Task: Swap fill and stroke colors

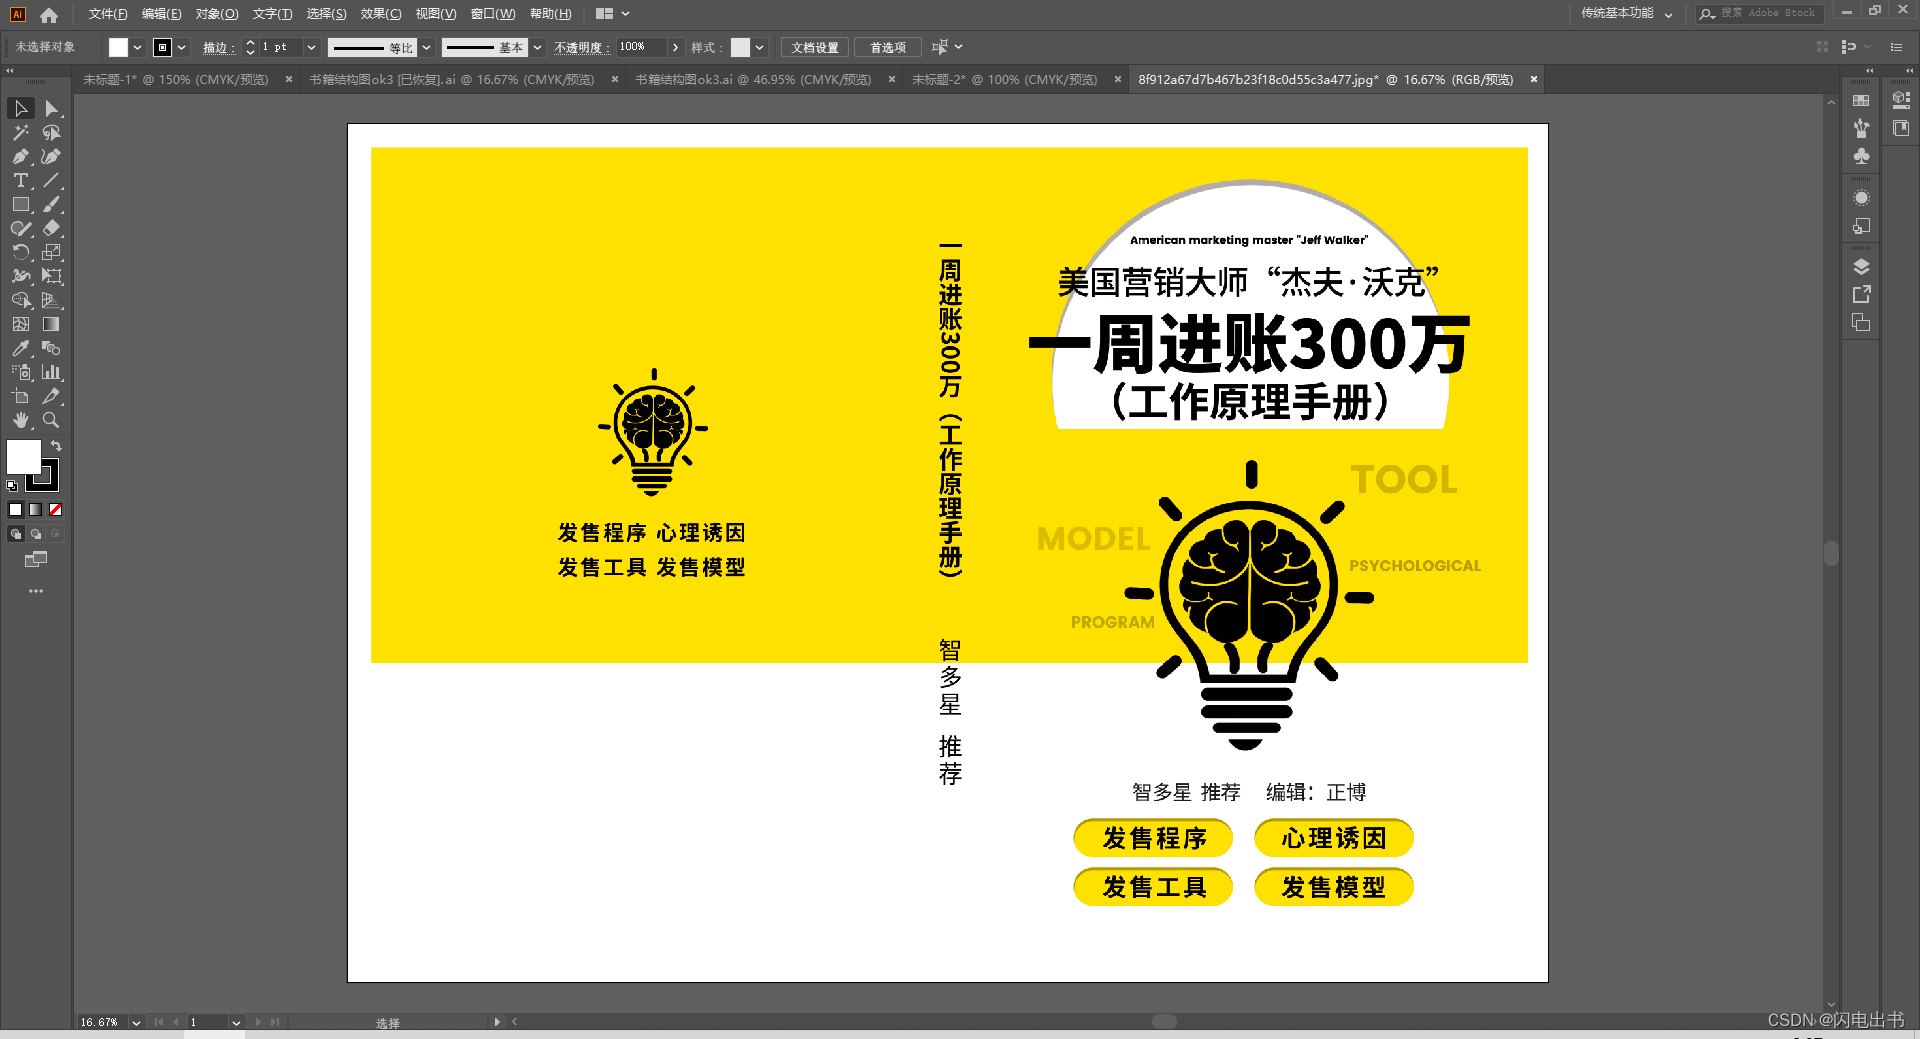Action: pyautogui.click(x=57, y=446)
